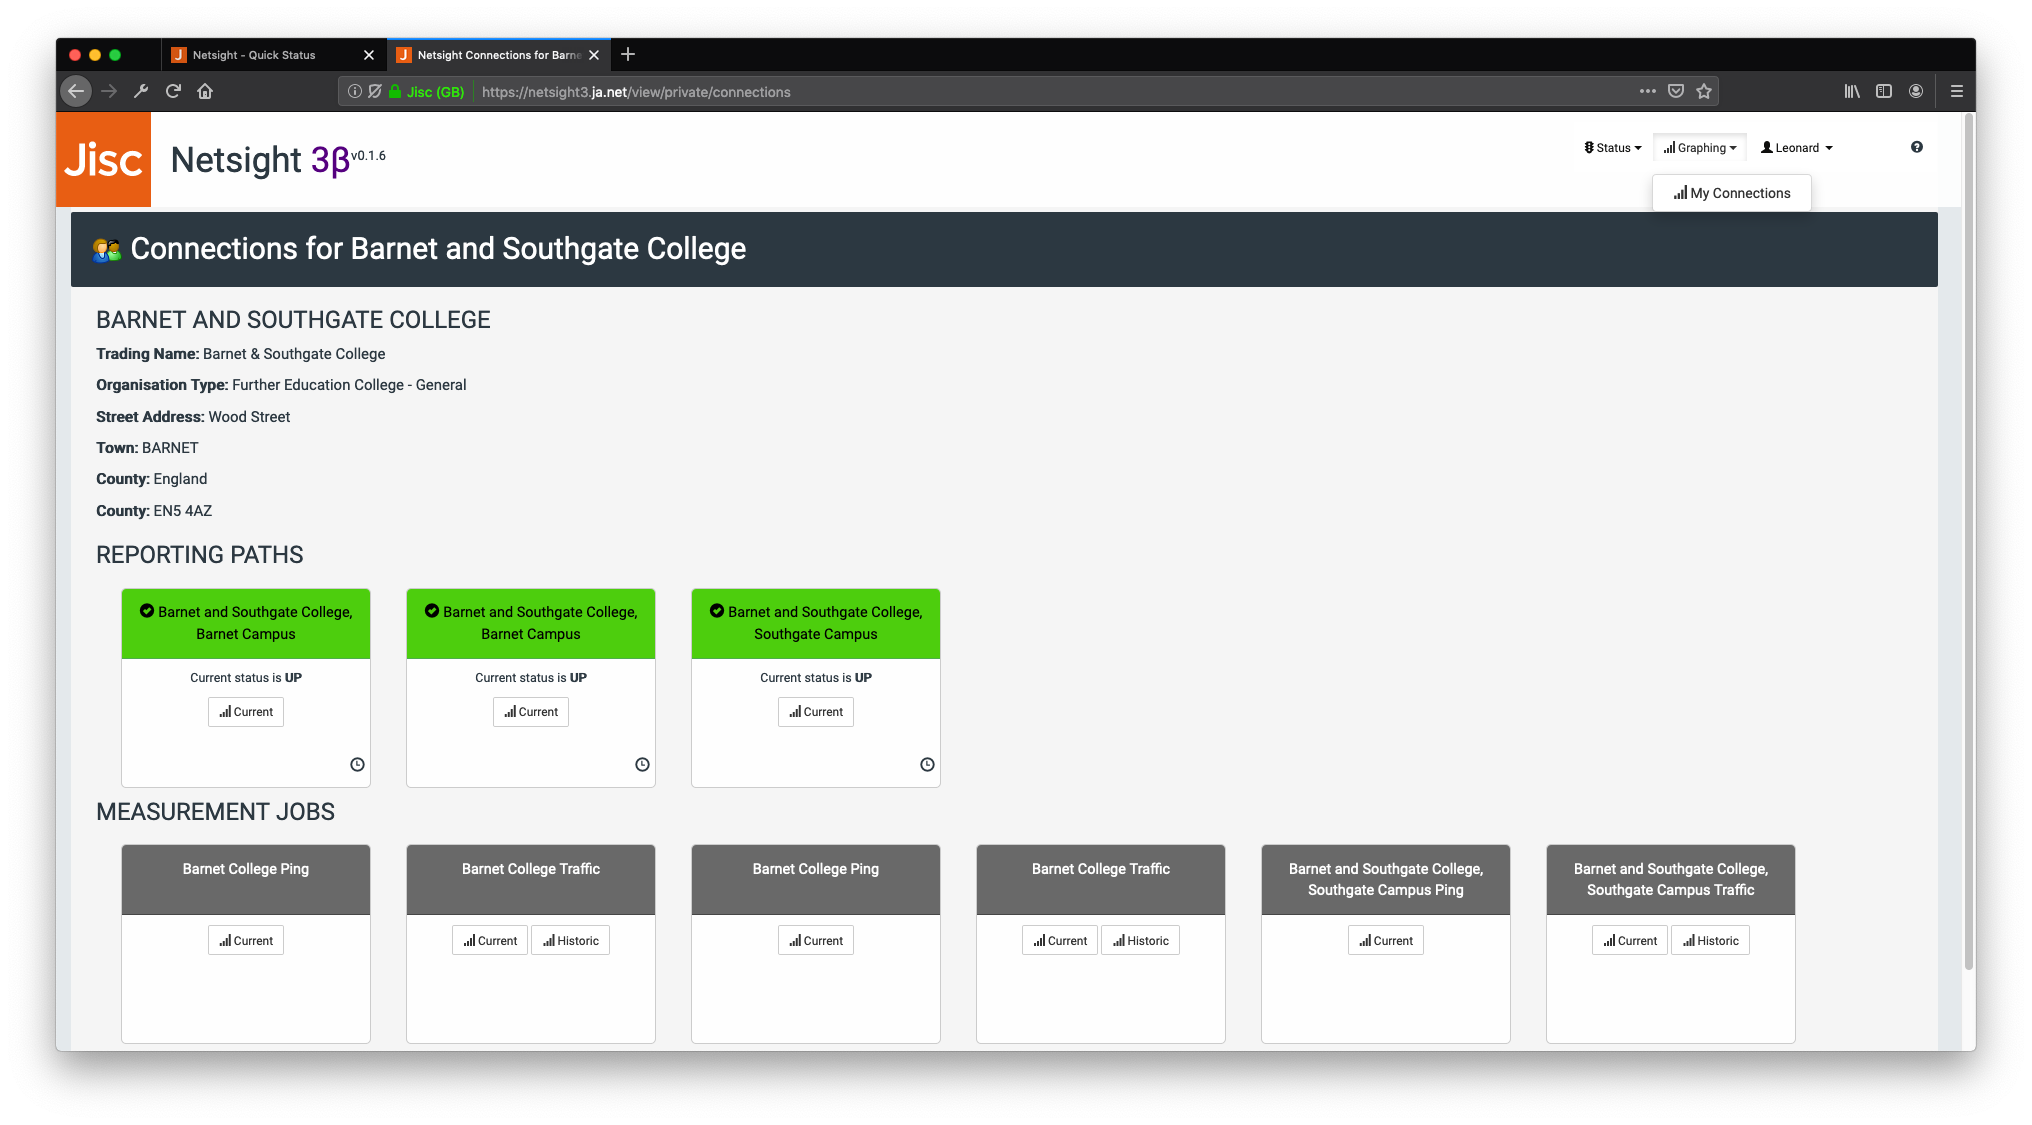Click Current on Southgate Campus reporting path

(x=815, y=712)
